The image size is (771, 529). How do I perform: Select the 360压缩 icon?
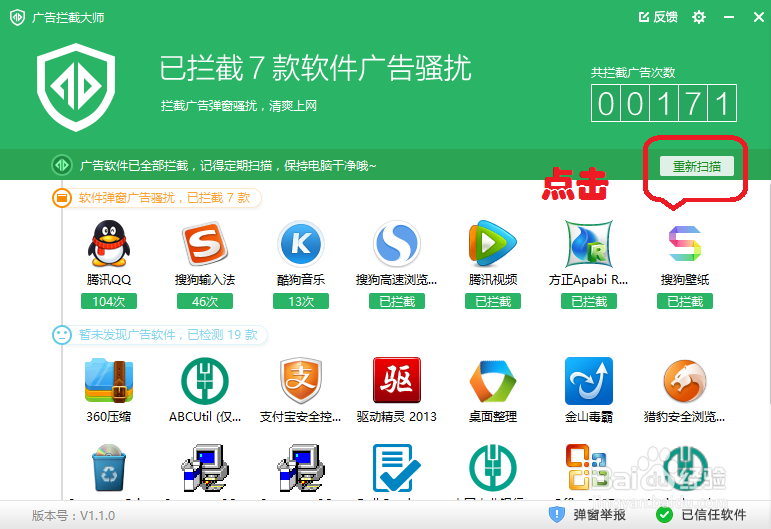tap(109, 381)
